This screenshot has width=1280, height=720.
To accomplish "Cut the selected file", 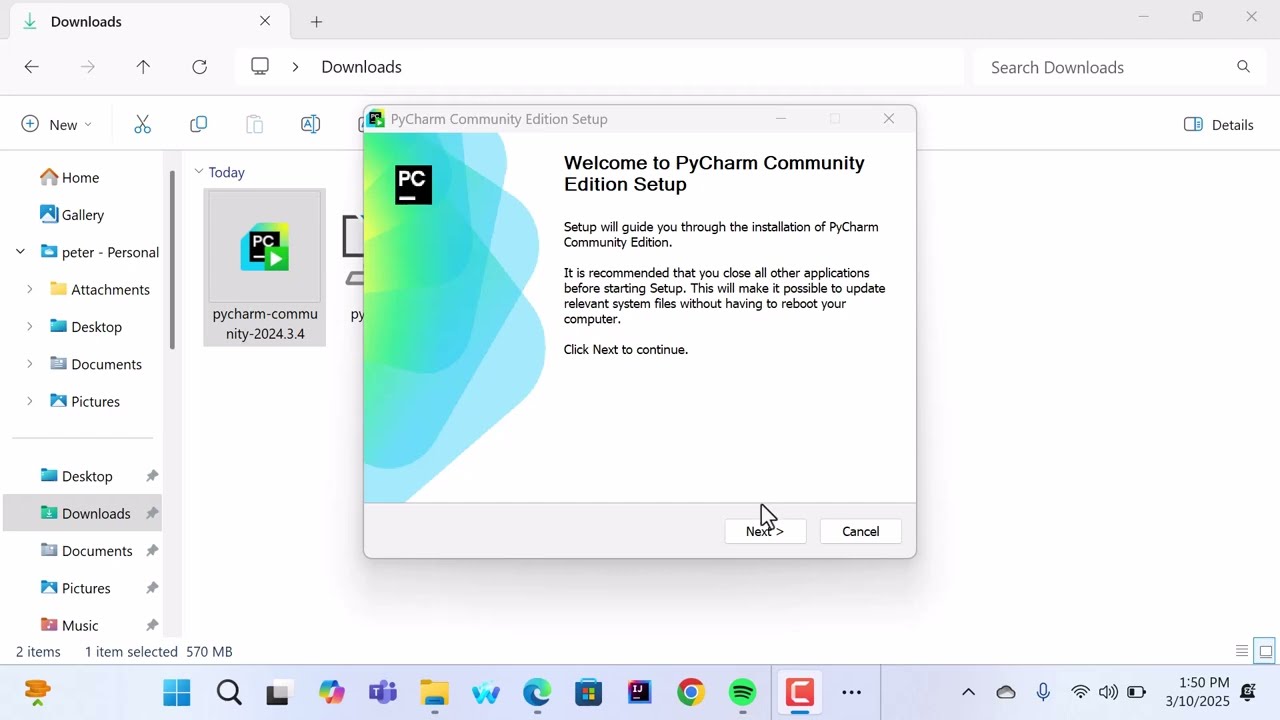I will pos(142,124).
